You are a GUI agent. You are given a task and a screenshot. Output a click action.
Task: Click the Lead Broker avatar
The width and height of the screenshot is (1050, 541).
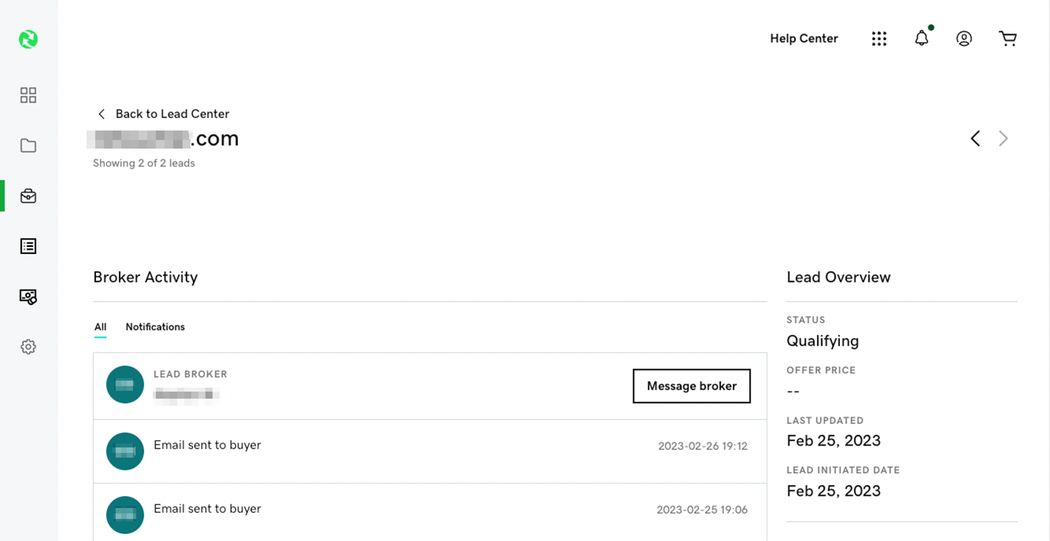click(x=125, y=385)
